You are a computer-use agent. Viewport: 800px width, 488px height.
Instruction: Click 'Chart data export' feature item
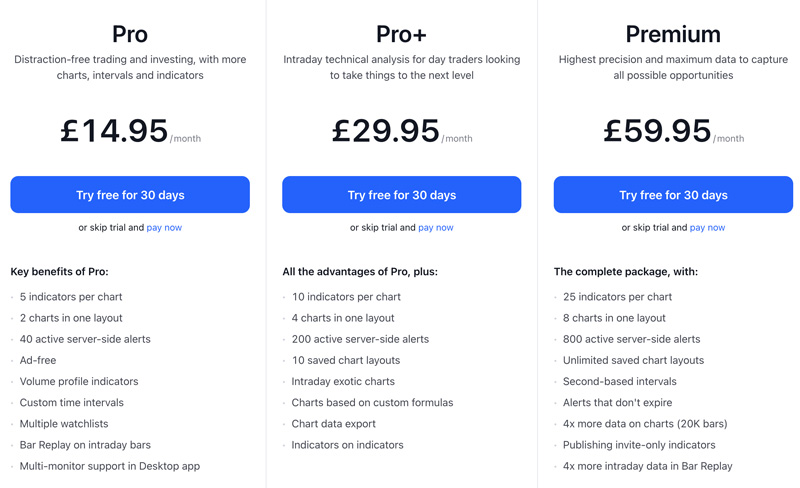[334, 424]
